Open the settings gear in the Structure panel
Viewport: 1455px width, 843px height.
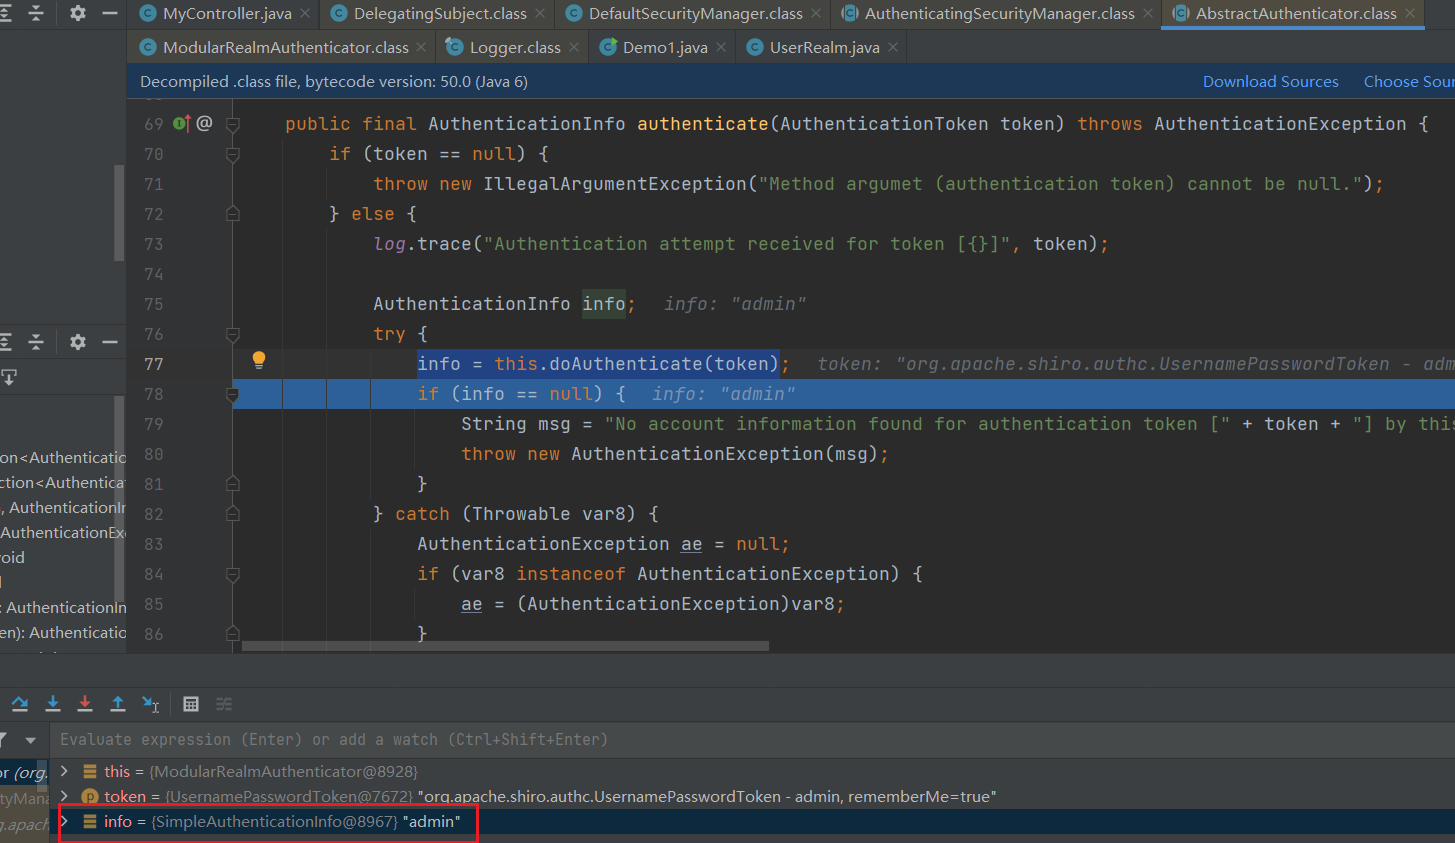coord(78,342)
